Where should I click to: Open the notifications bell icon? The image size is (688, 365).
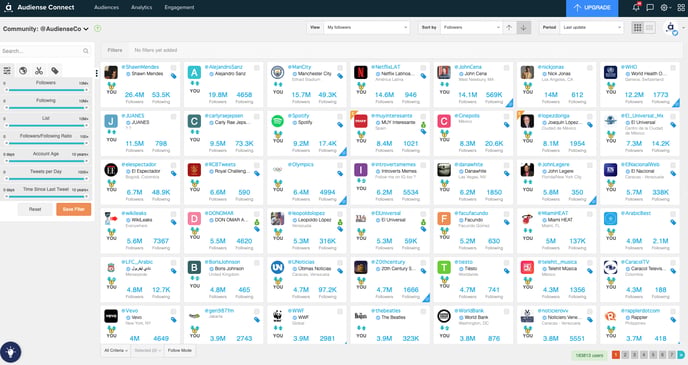(636, 7)
